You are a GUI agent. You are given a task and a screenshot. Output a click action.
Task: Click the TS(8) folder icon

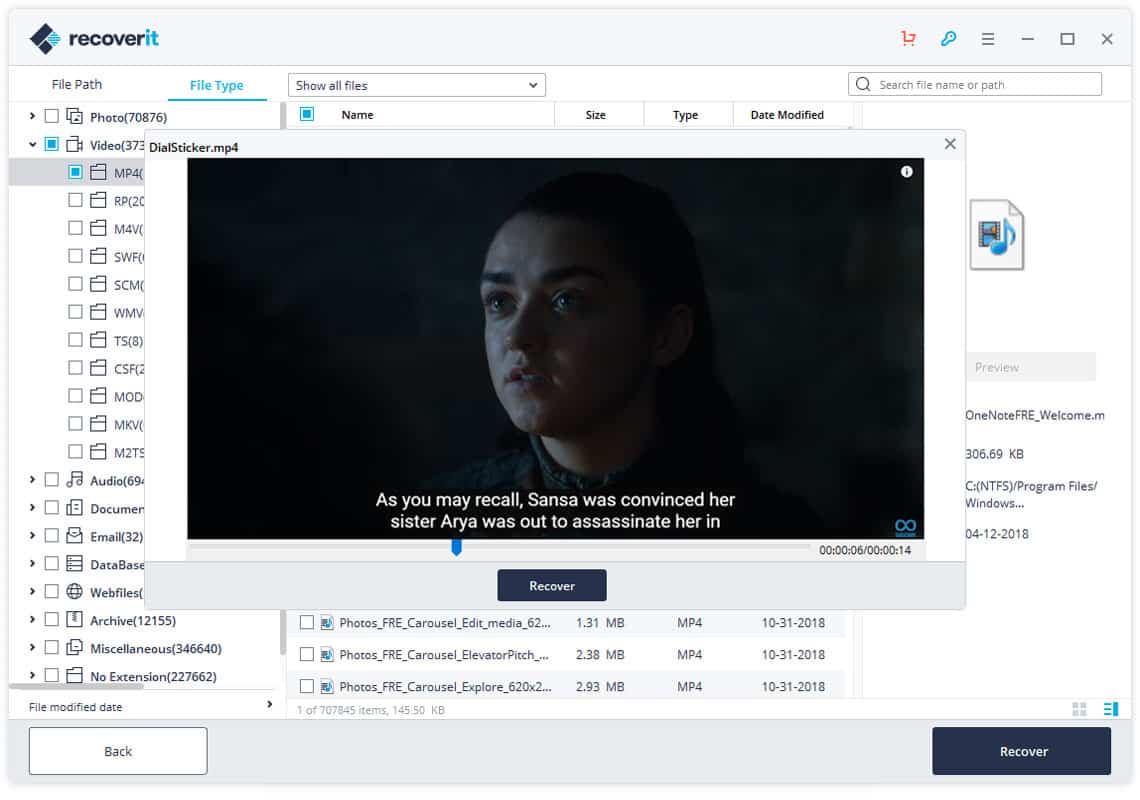click(x=98, y=340)
